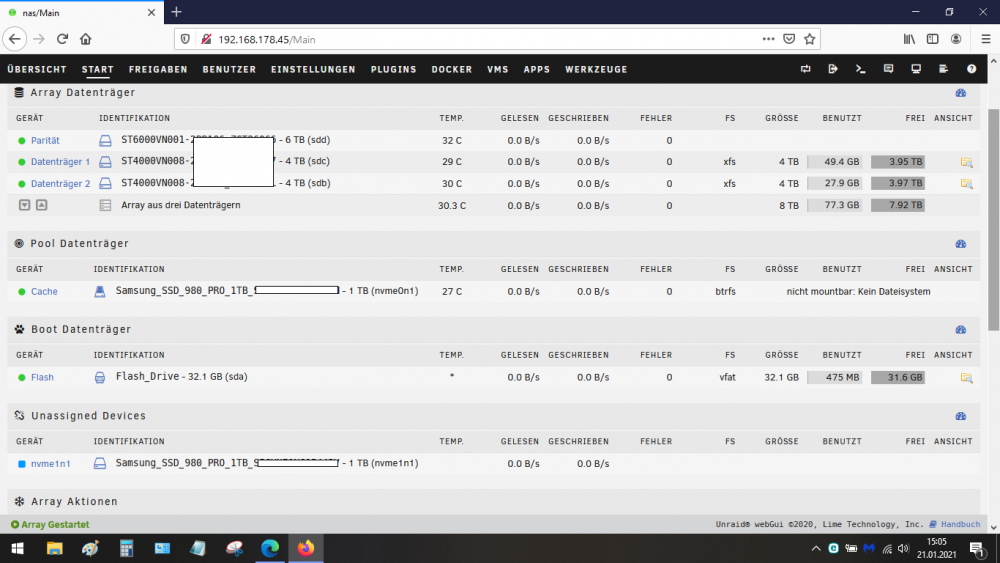Open the Datenträger 2 device link
The height and width of the screenshot is (563, 1000).
(x=61, y=184)
